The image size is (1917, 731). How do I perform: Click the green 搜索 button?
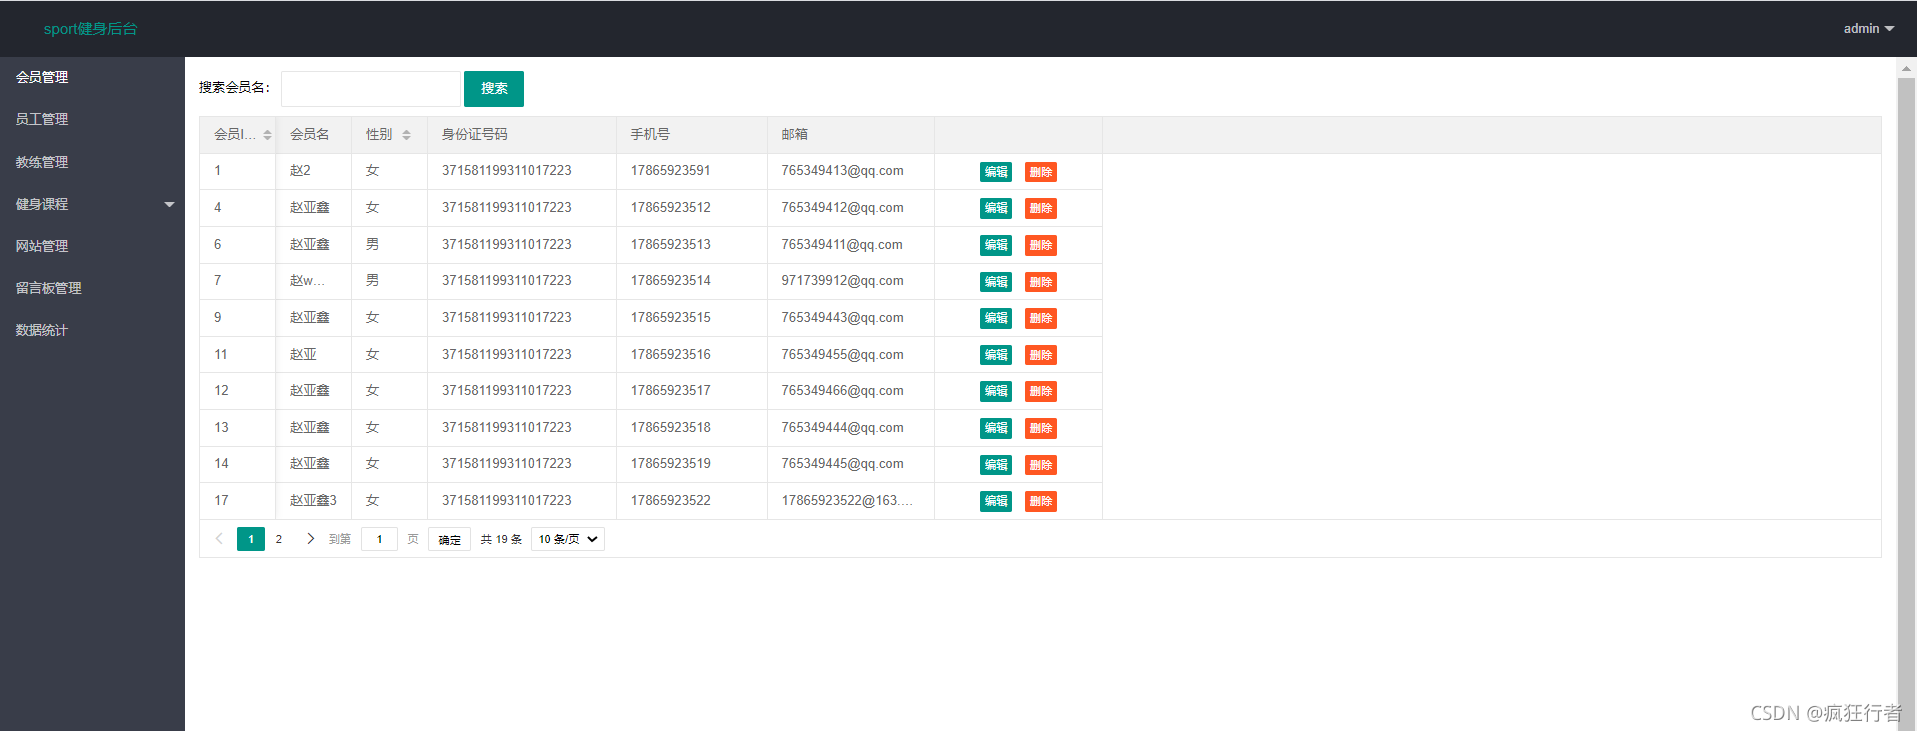[x=494, y=88]
